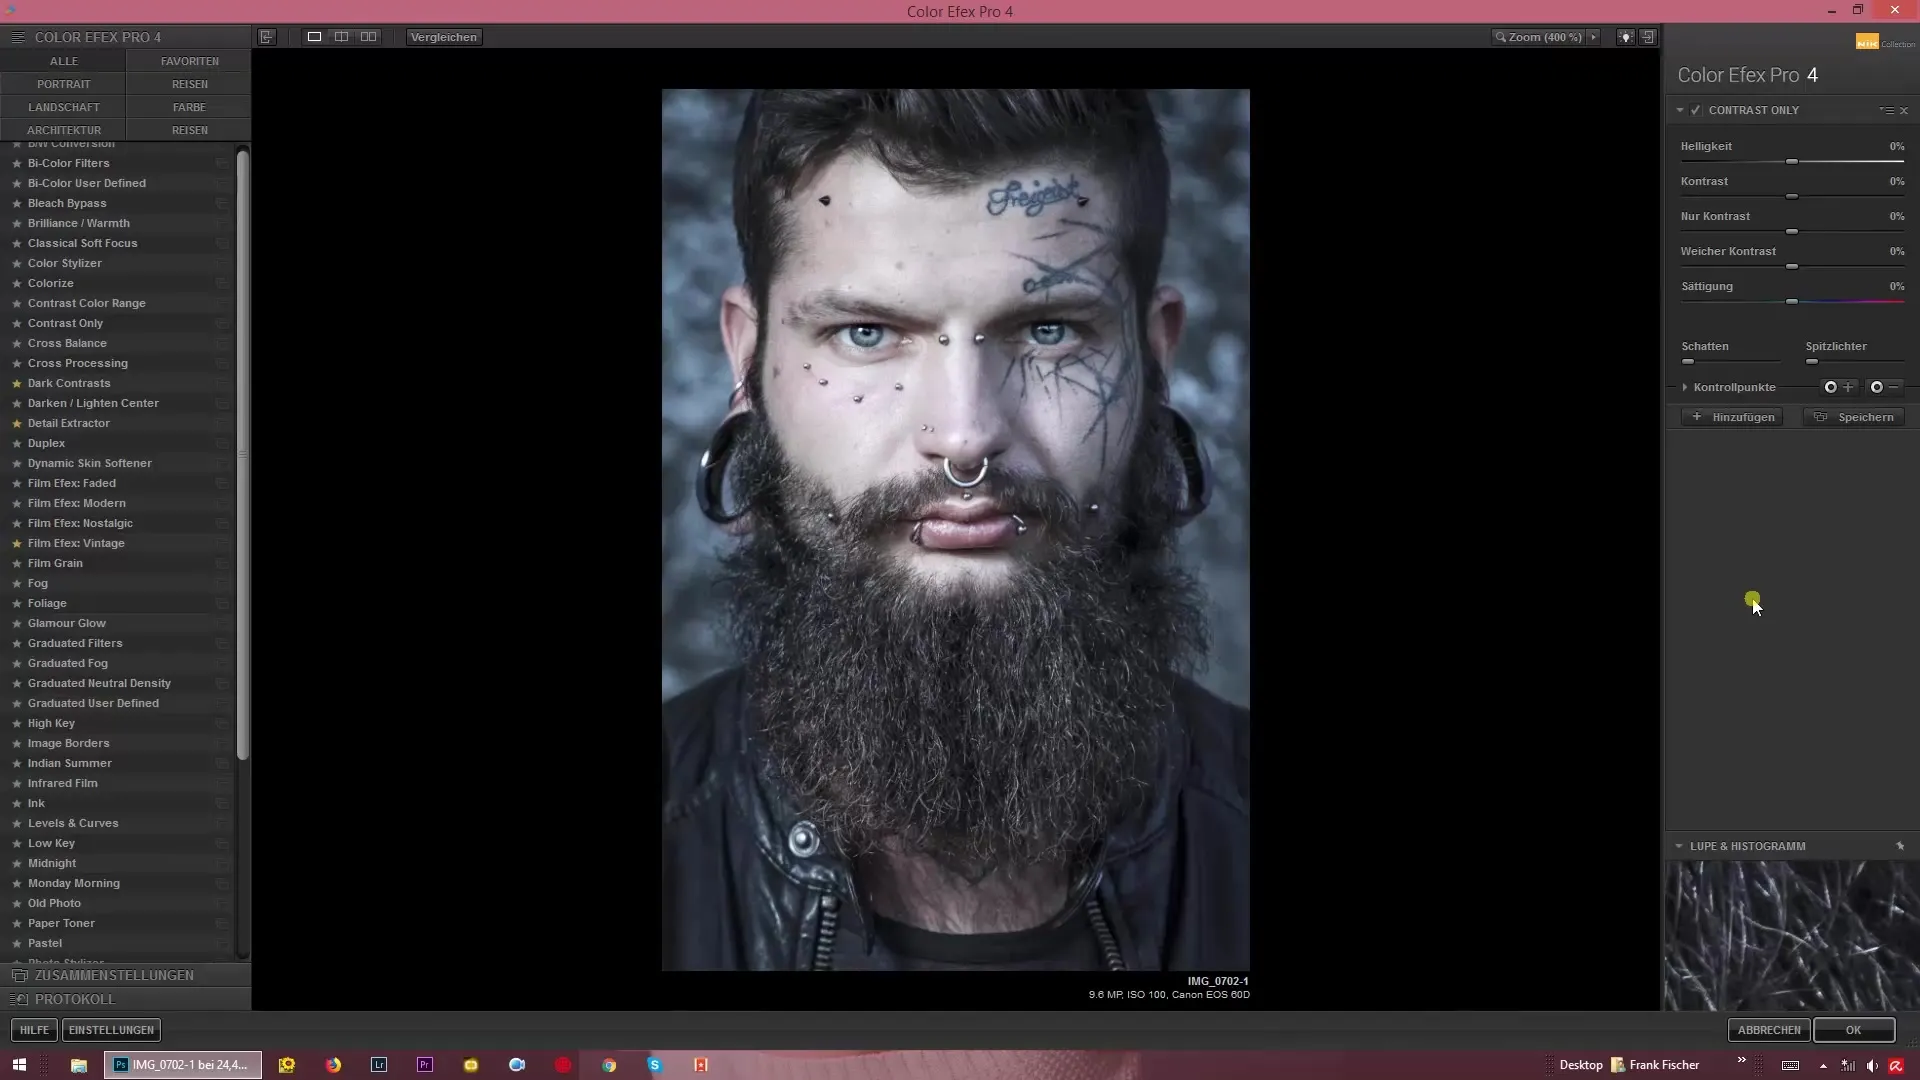
Task: Toggle favorite star for Midnight
Action: click(x=17, y=864)
